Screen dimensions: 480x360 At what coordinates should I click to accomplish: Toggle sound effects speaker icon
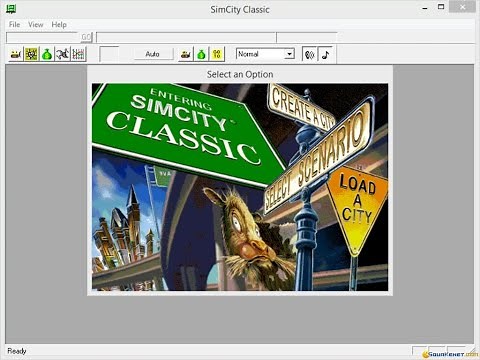point(310,54)
